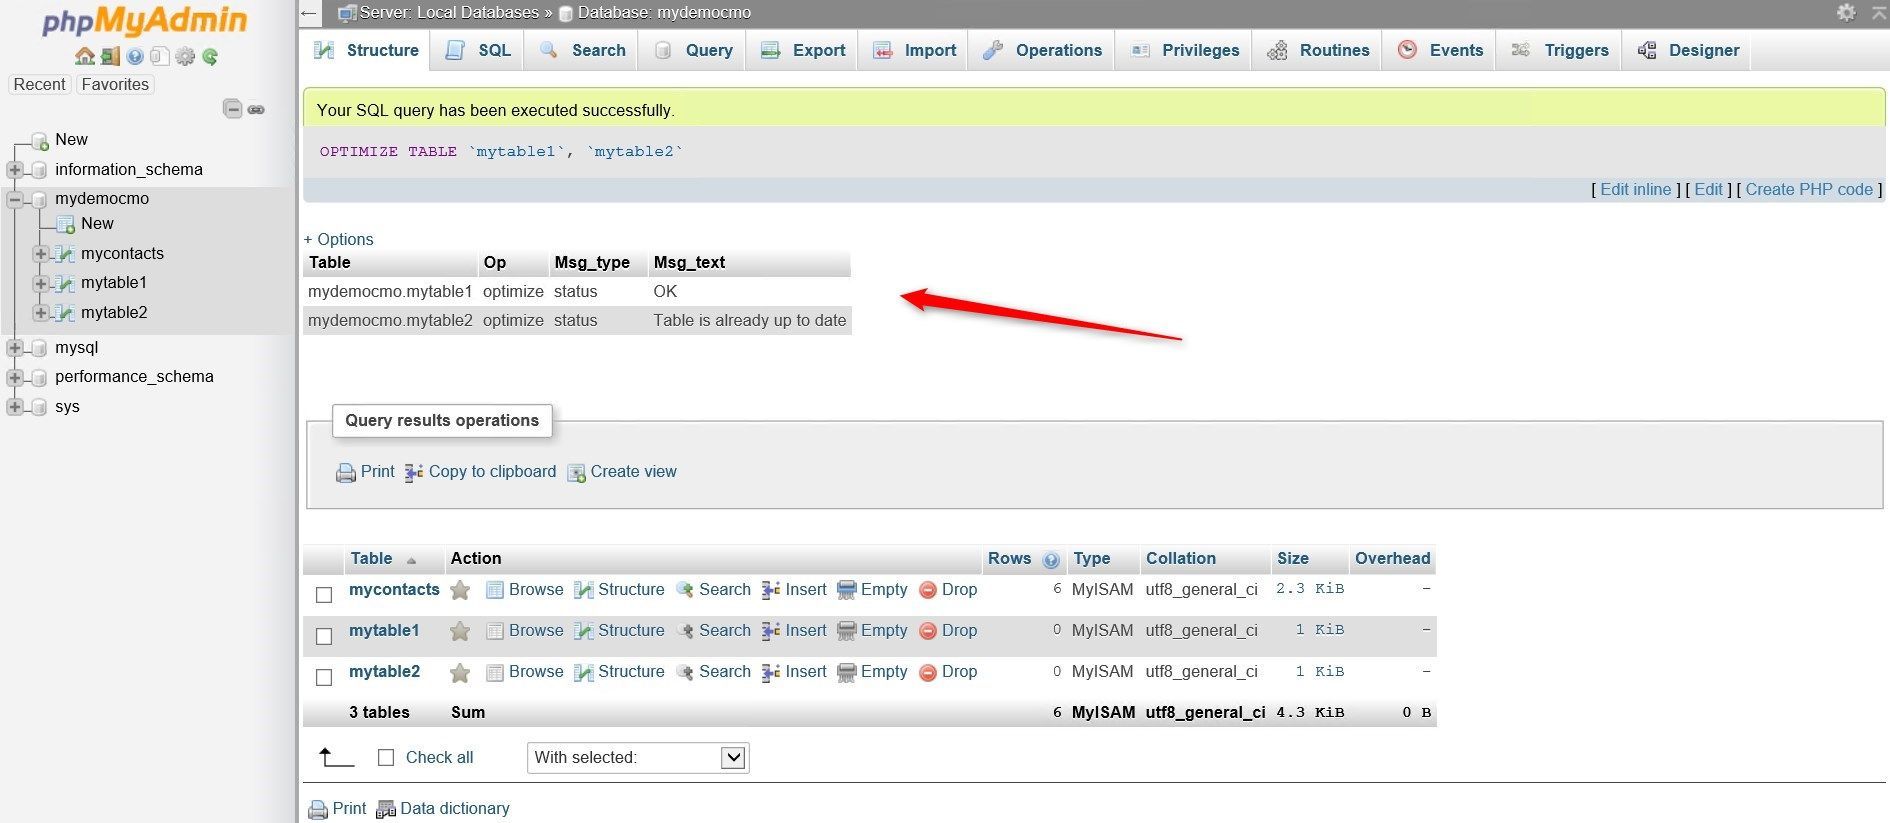Open the mycontacts table name link
Viewport: 1890px width, 823px height.
pyautogui.click(x=394, y=590)
